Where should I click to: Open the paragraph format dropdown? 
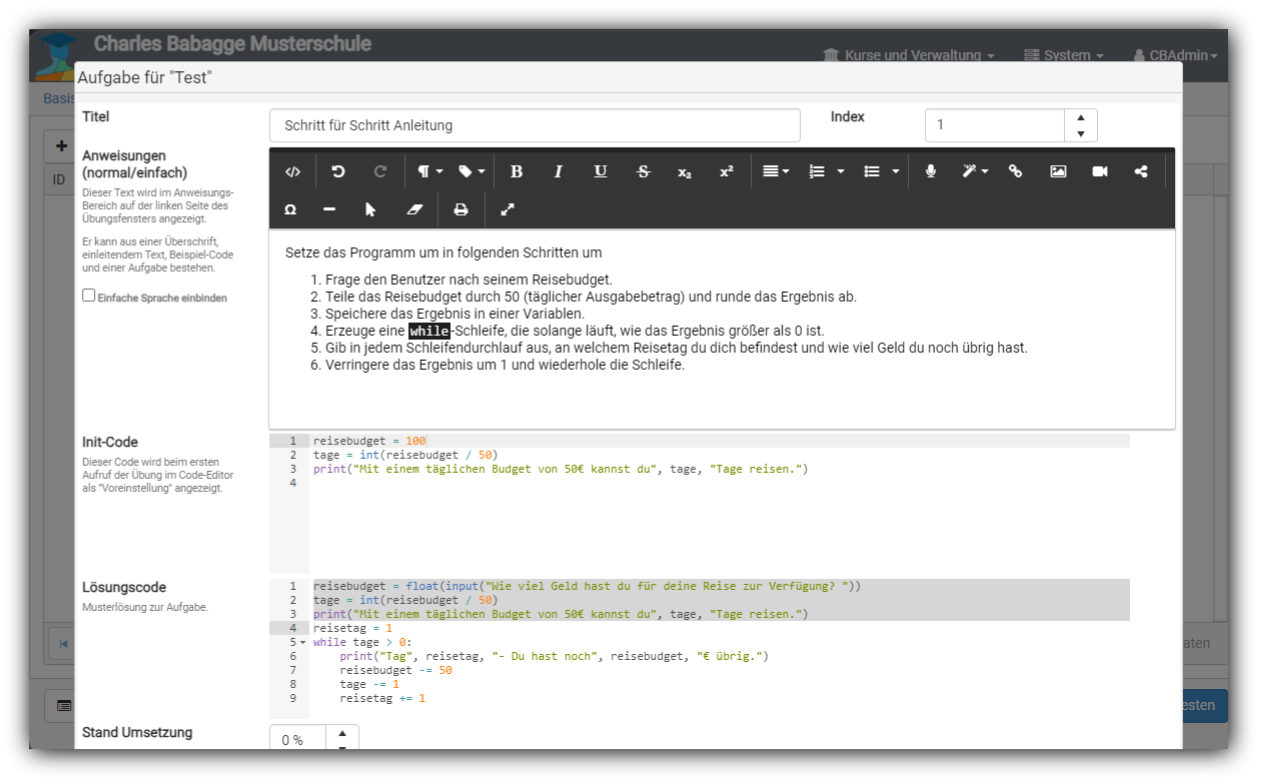[x=429, y=172]
